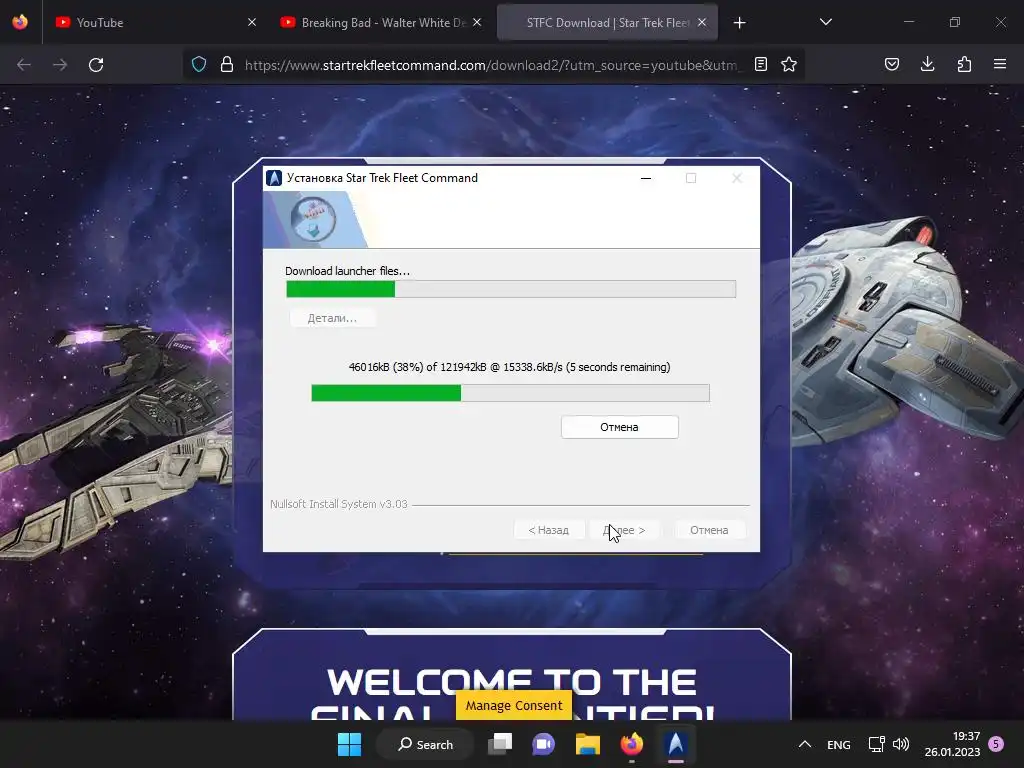1024x768 pixels.
Task: Expand the list all tabs chevron
Action: [x=825, y=22]
